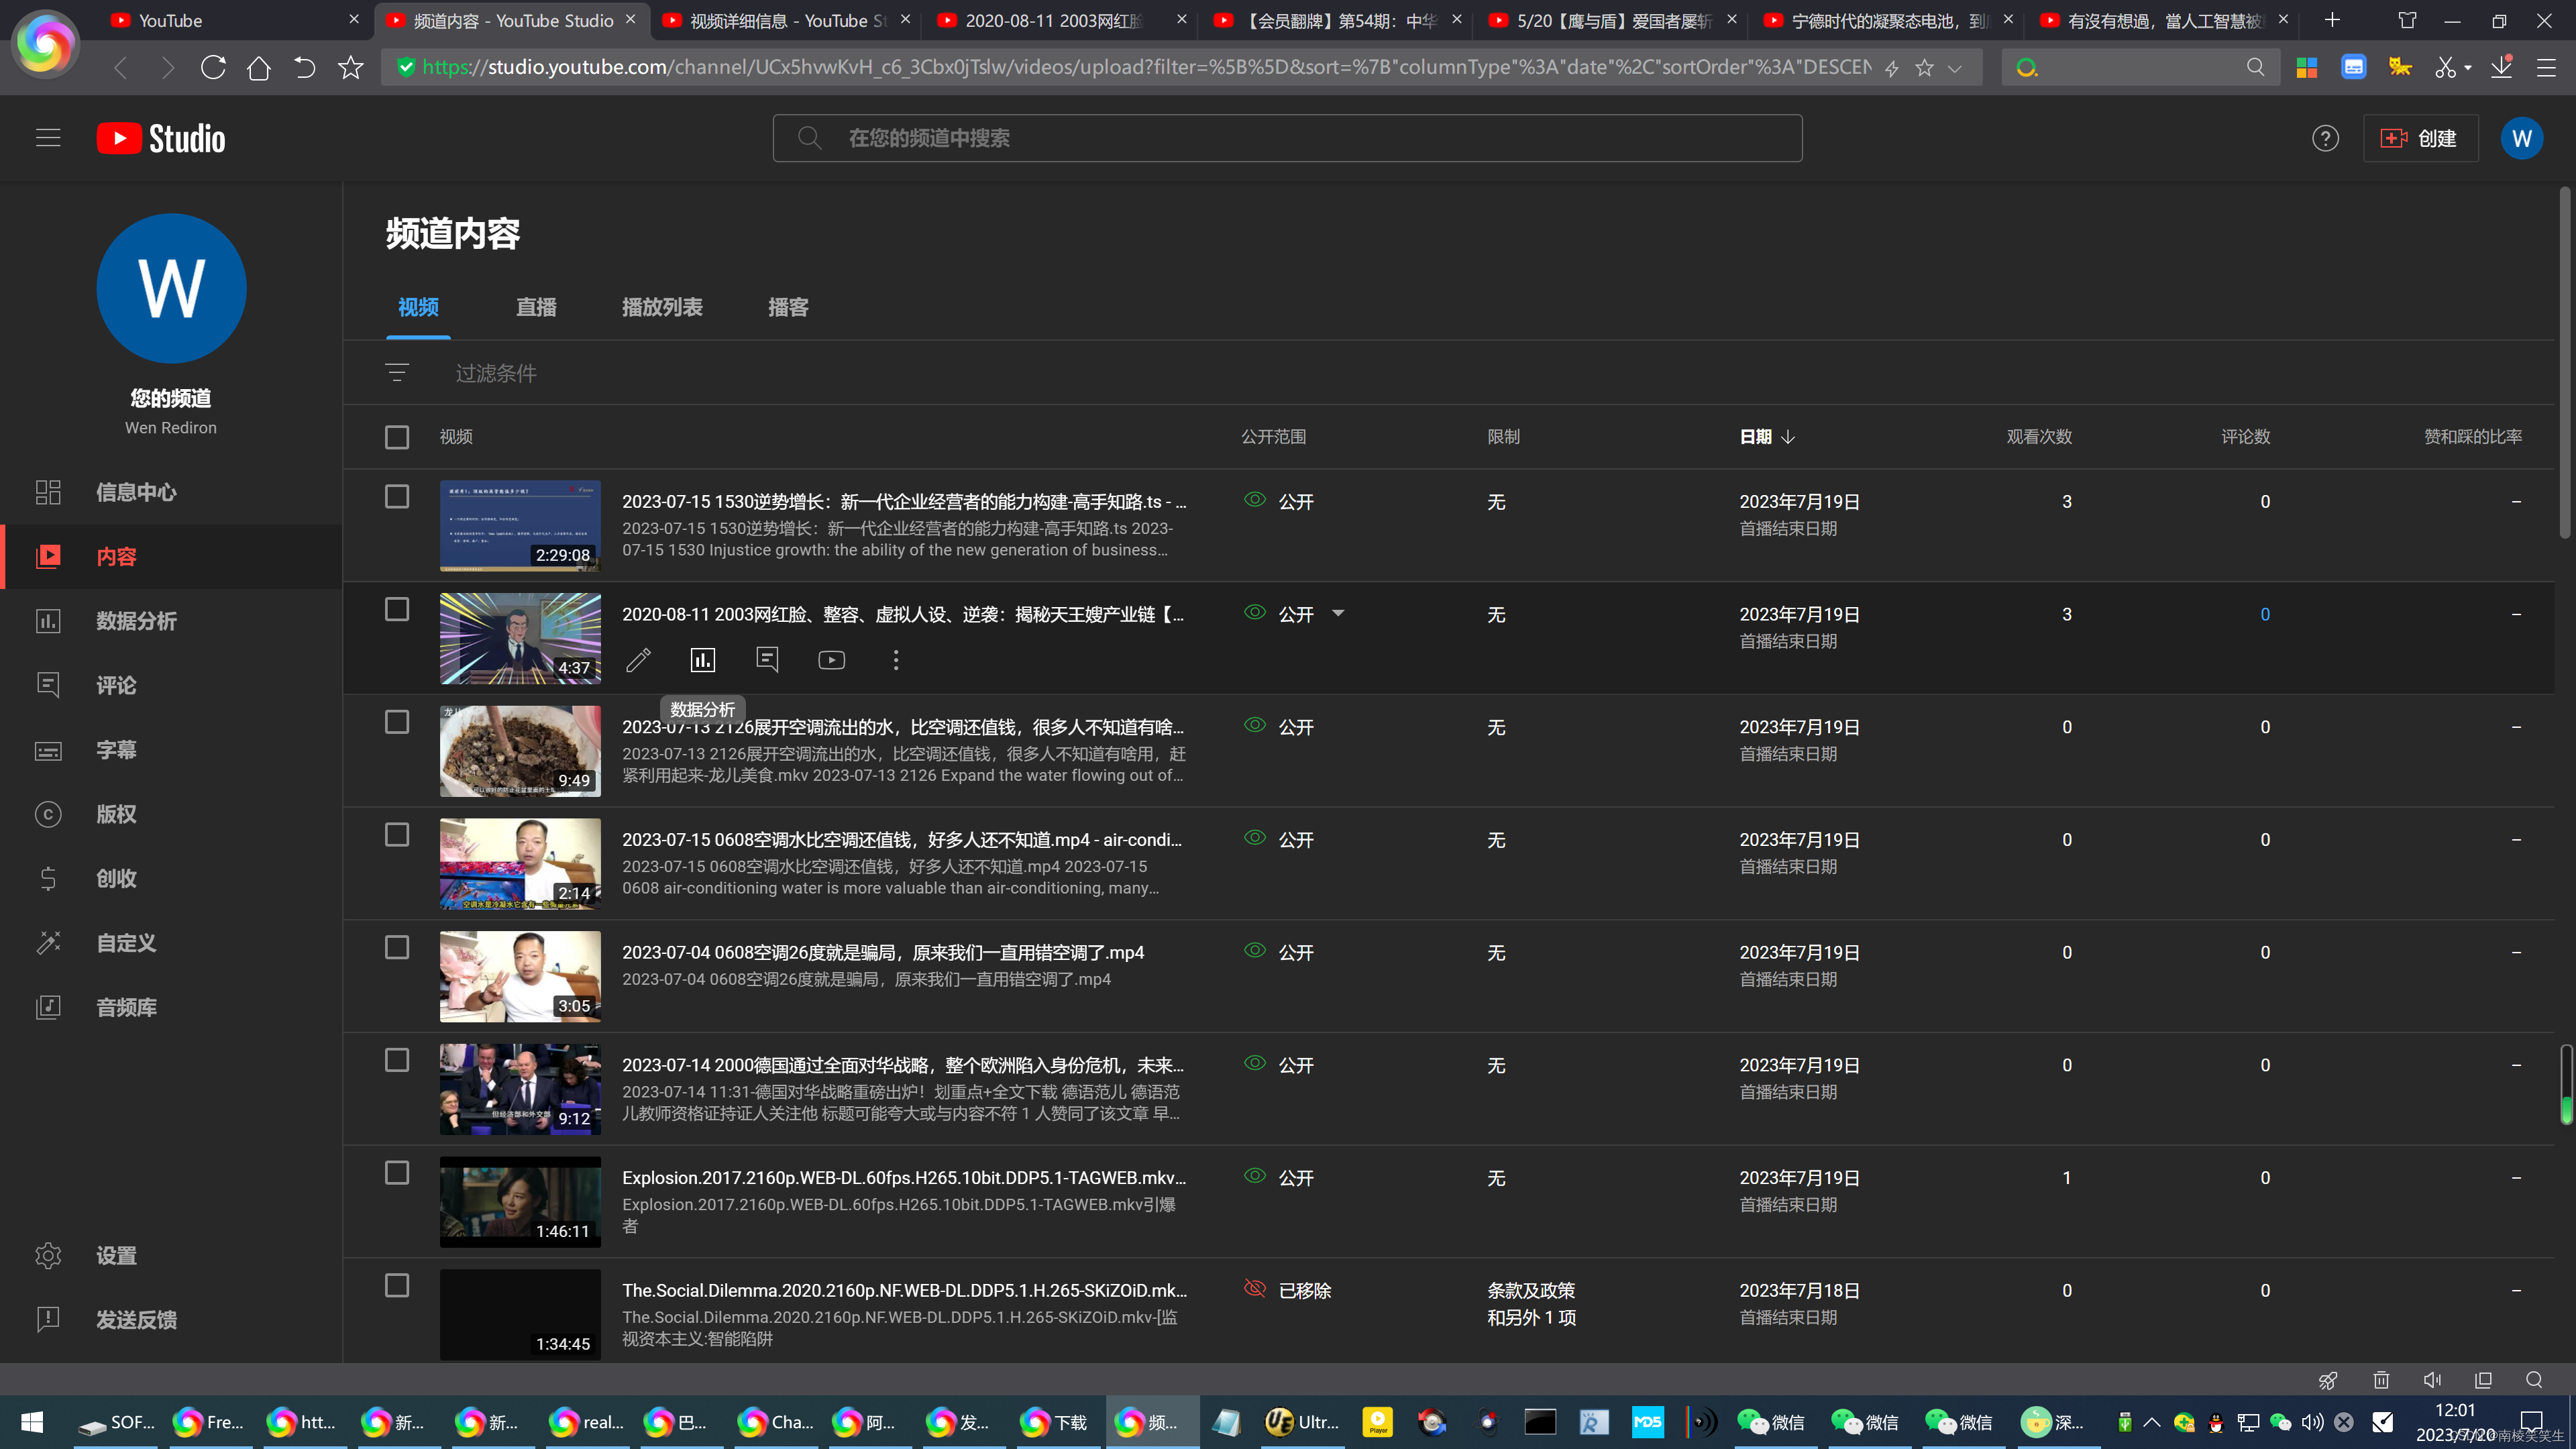
Task: Click the comments icon under hovered video
Action: pyautogui.click(x=767, y=660)
